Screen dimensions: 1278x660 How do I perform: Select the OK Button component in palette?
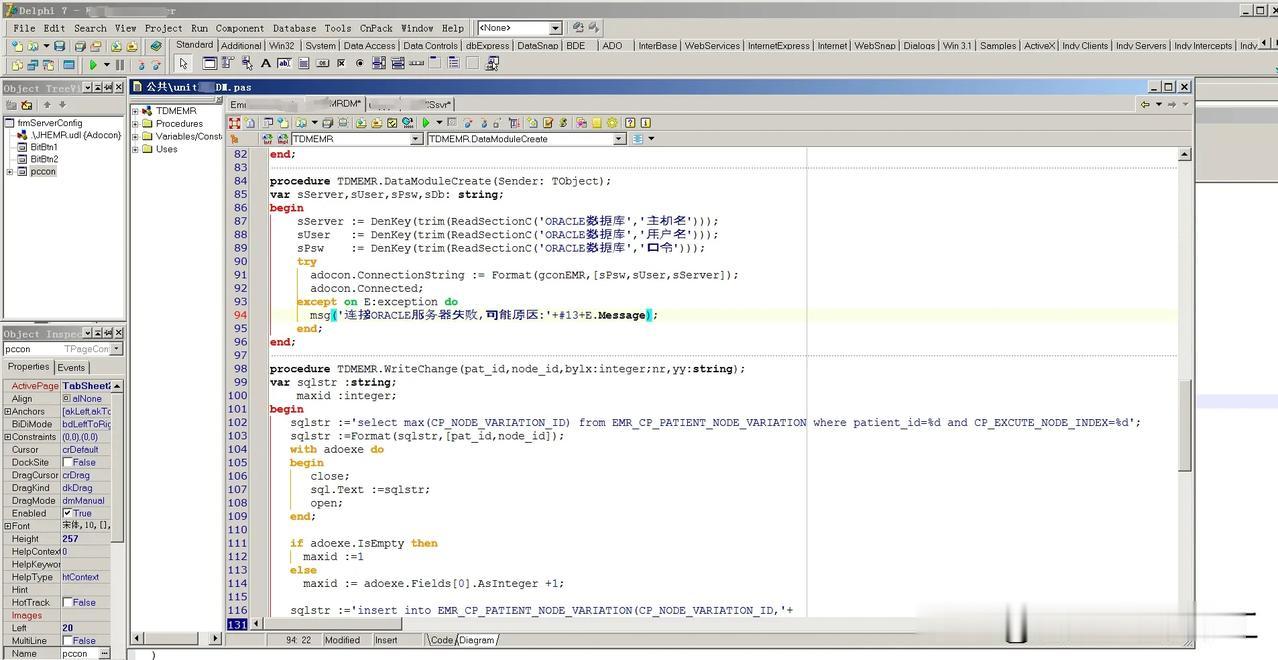click(321, 63)
